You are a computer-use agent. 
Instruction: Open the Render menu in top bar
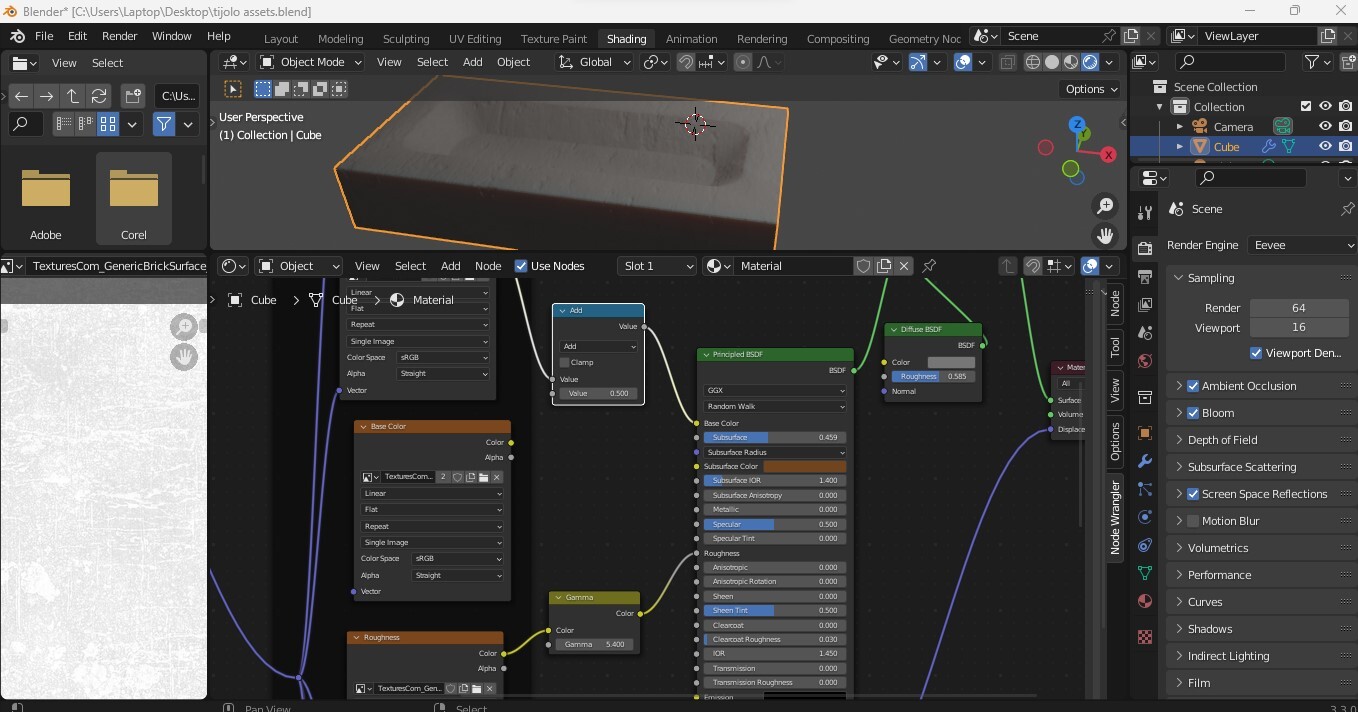pyautogui.click(x=119, y=36)
